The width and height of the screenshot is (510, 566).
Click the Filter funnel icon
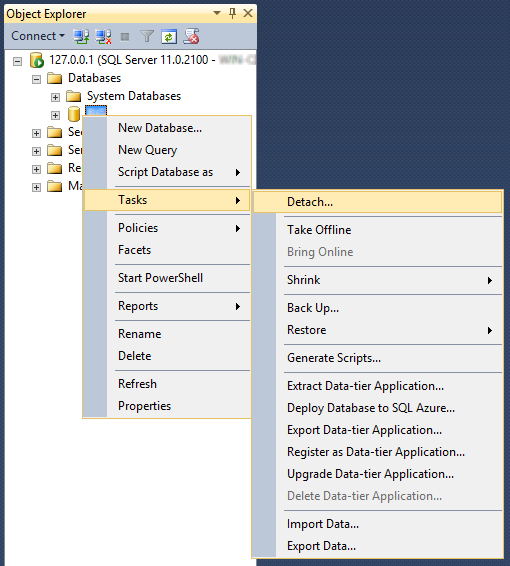pyautogui.click(x=147, y=36)
